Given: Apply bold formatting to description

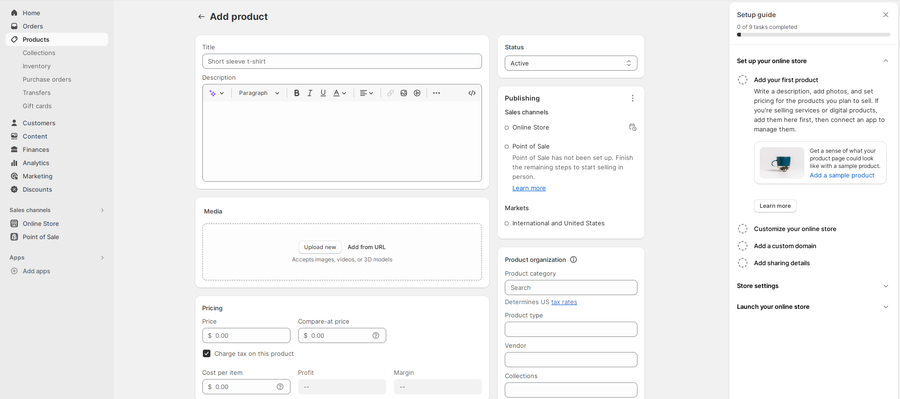Looking at the screenshot, I should click(x=297, y=93).
